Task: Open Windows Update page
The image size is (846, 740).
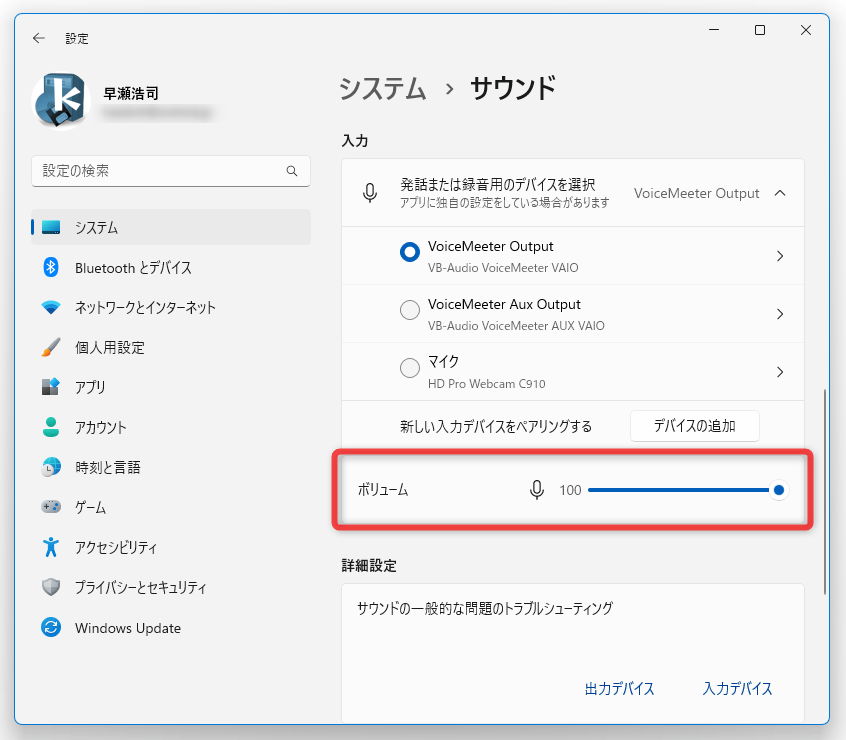Action: click(170, 628)
